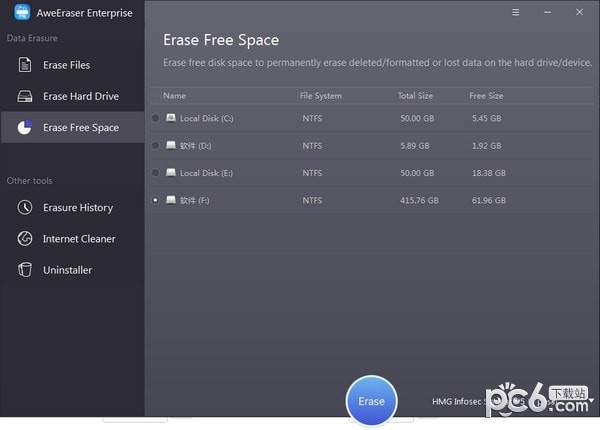The width and height of the screenshot is (600, 430).
Task: Click the Free Size column header
Action: [x=486, y=96]
